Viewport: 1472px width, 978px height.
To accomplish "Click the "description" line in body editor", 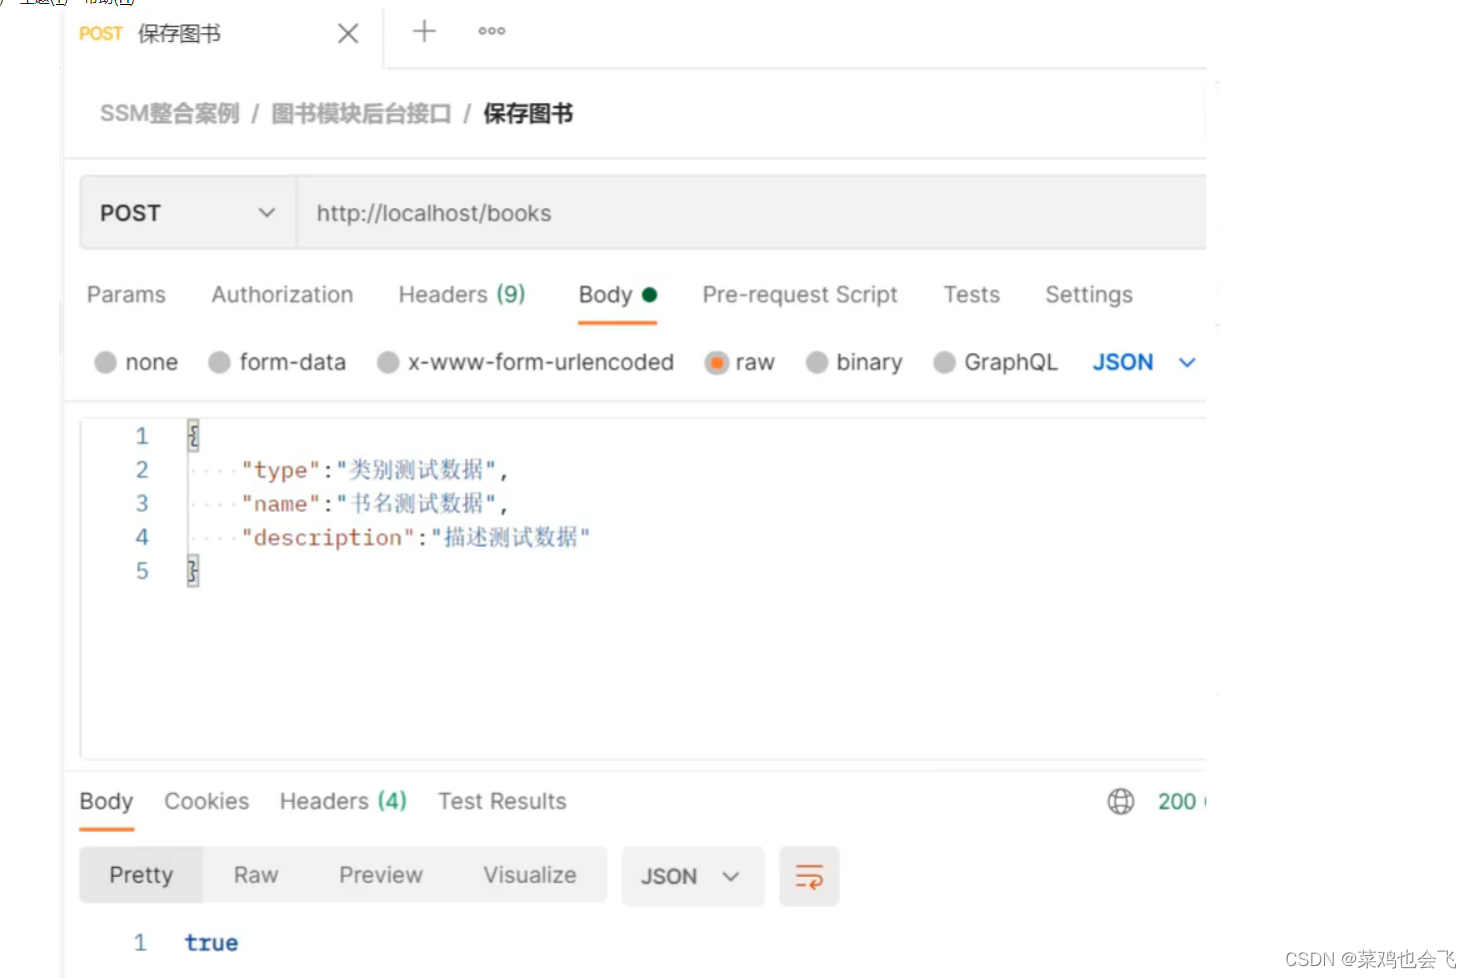I will (416, 538).
